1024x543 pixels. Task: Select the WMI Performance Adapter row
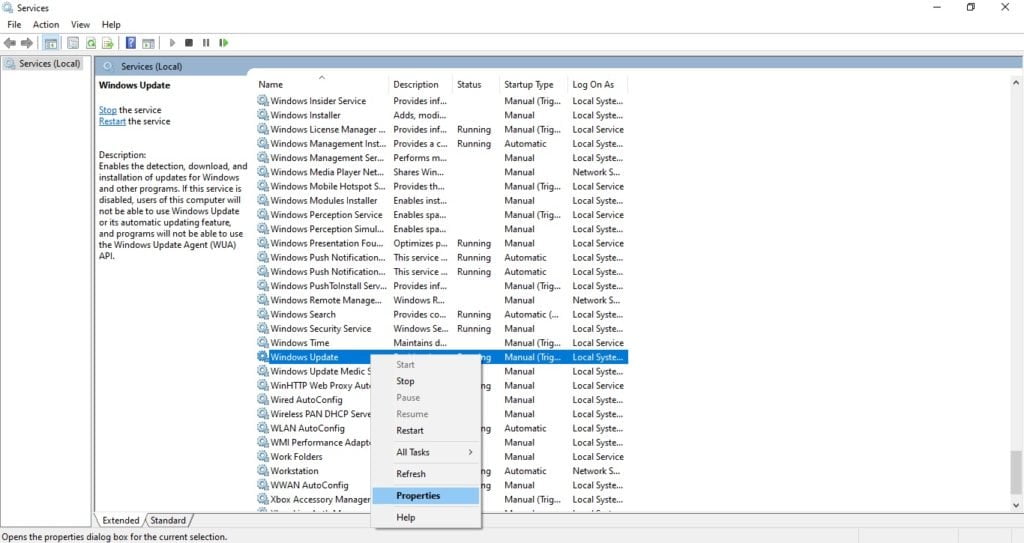441,442
